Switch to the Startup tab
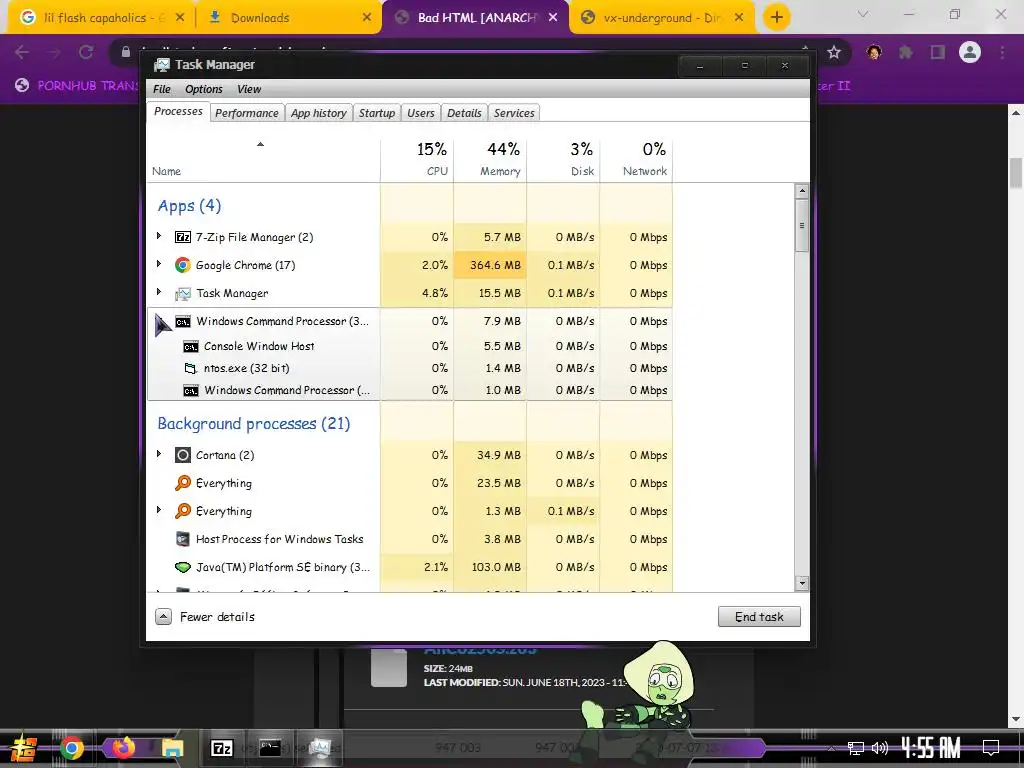Screen dimensions: 1024x768 tap(377, 113)
